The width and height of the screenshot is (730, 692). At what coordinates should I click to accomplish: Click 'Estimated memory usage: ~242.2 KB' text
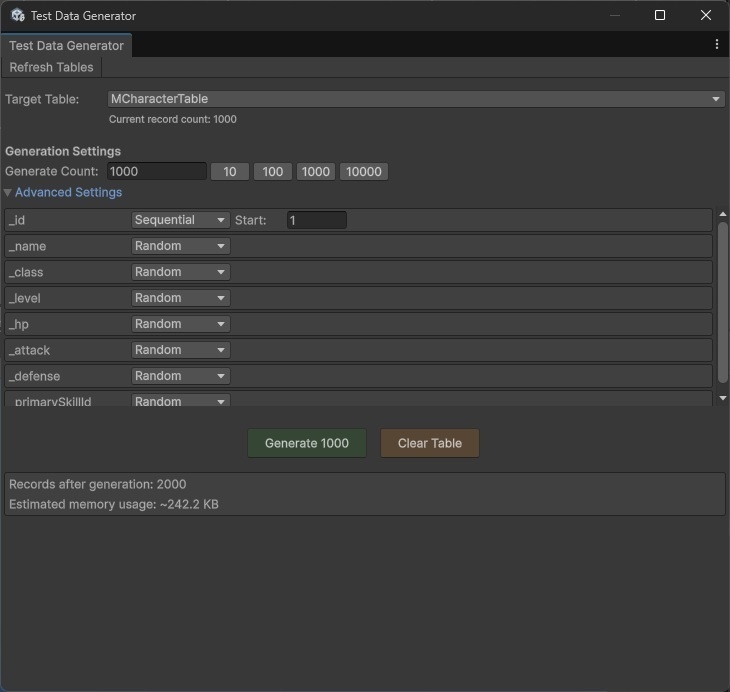114,504
